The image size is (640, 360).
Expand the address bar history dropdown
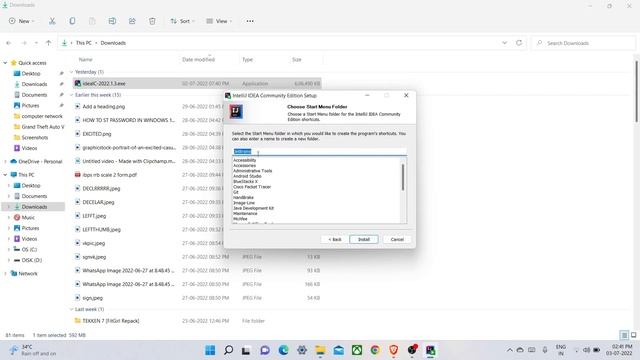coord(504,43)
